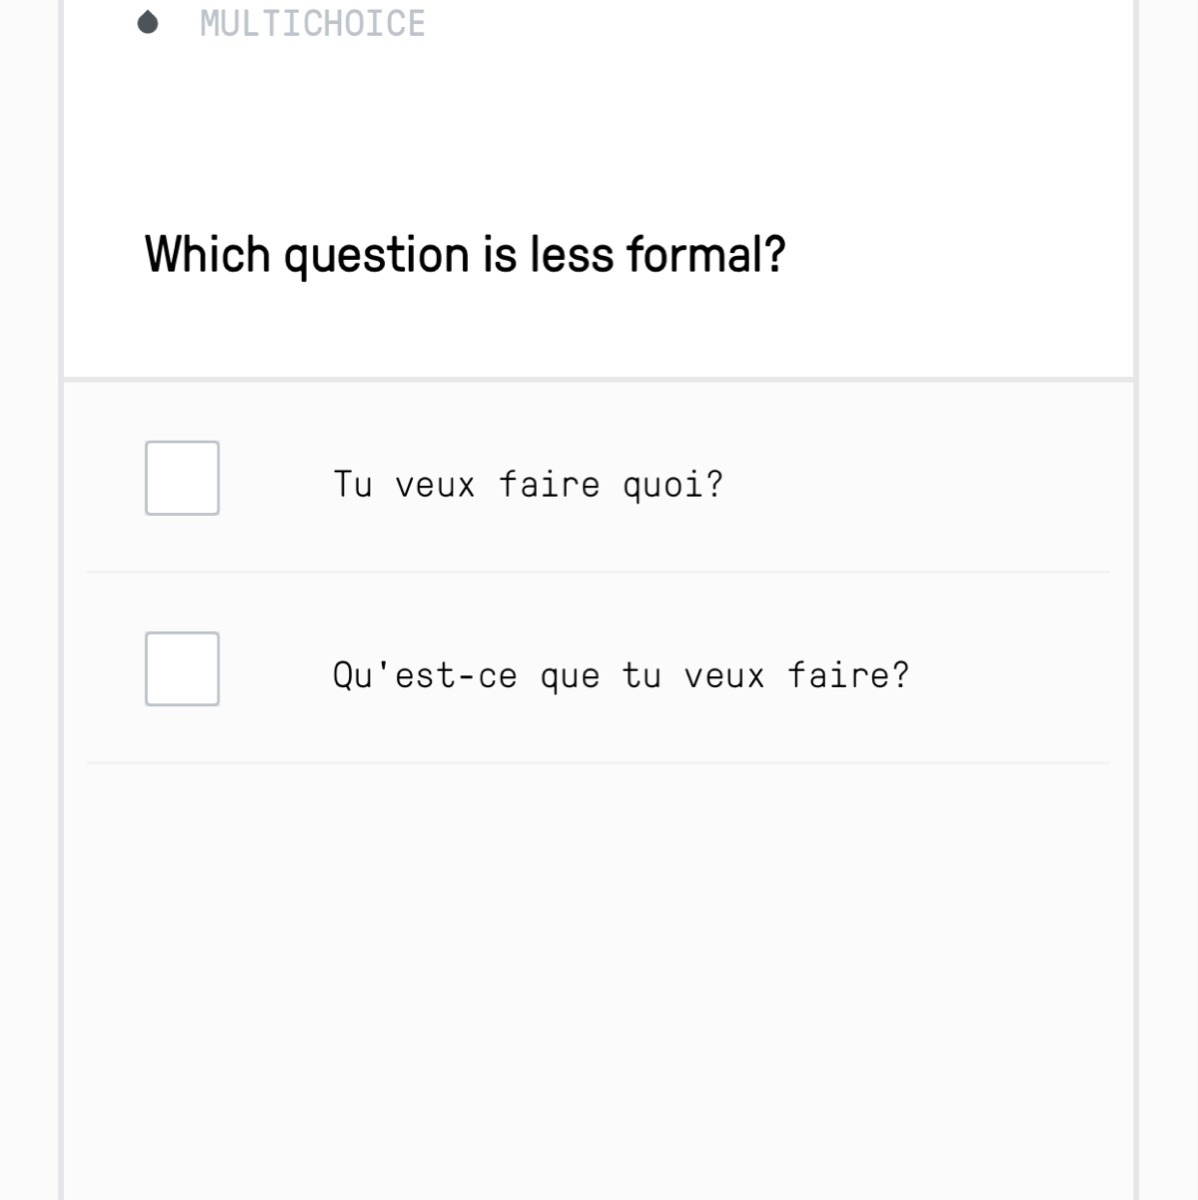Click the word "question" in the heading
The image size is (1198, 1200).
[x=376, y=256]
